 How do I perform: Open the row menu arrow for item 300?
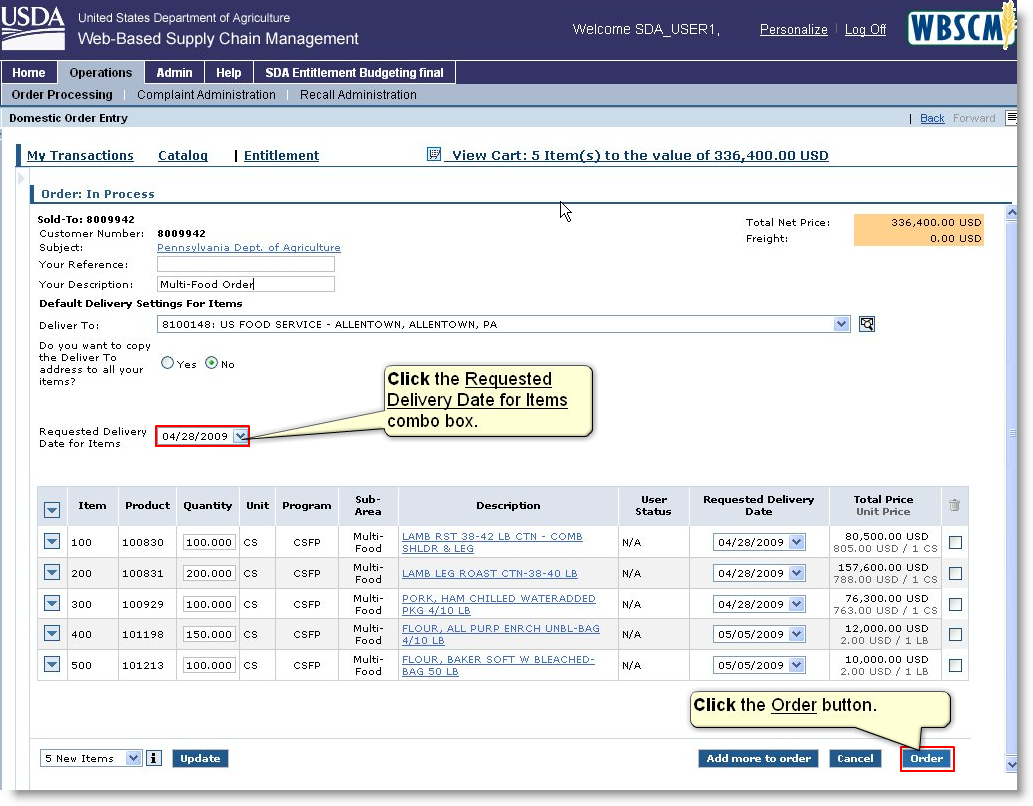pyautogui.click(x=52, y=604)
